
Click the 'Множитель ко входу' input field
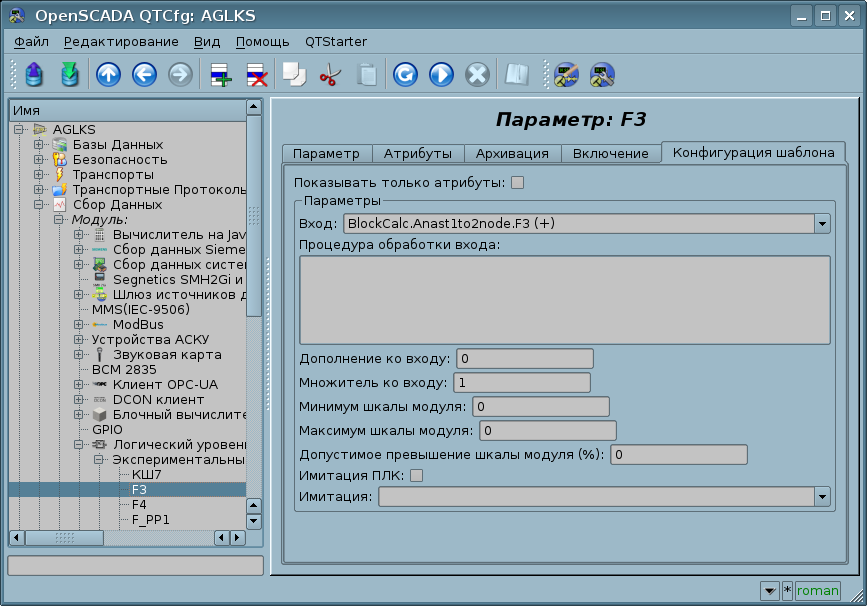(x=521, y=382)
